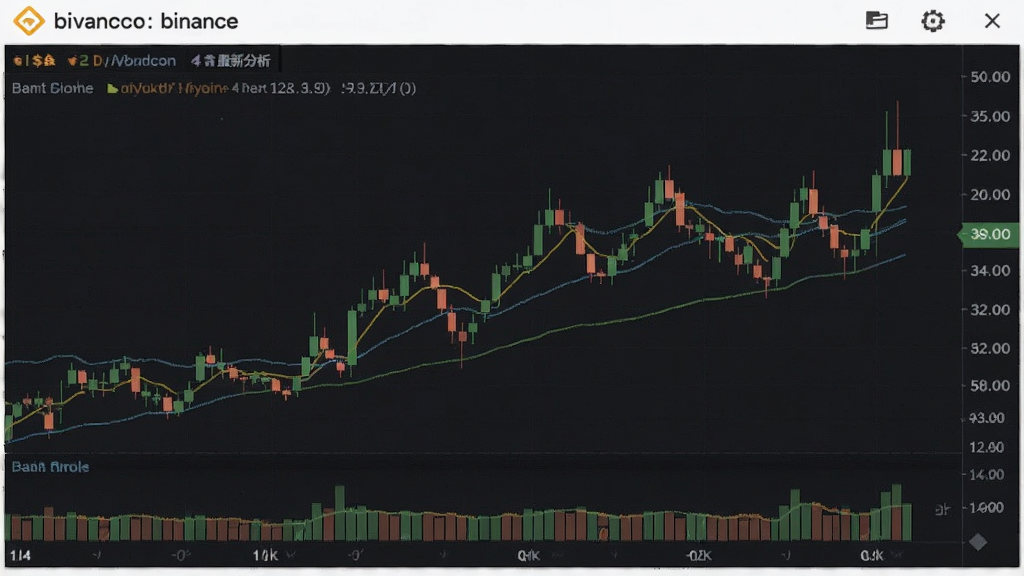Click the current price tag 39.00
The width and height of the screenshot is (1024, 576).
989,234
